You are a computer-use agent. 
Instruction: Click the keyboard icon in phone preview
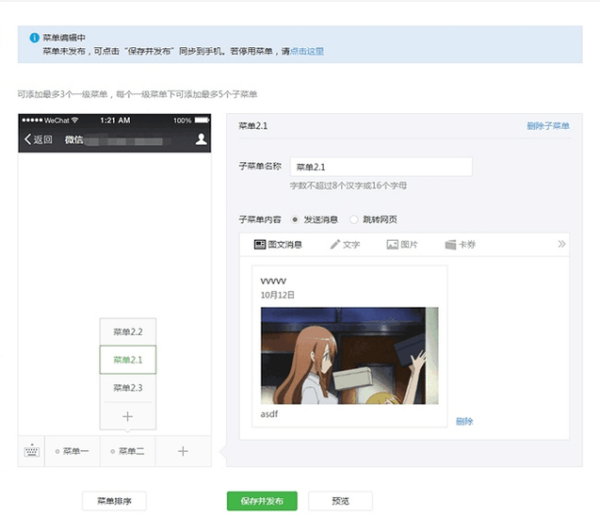pyautogui.click(x=31, y=451)
